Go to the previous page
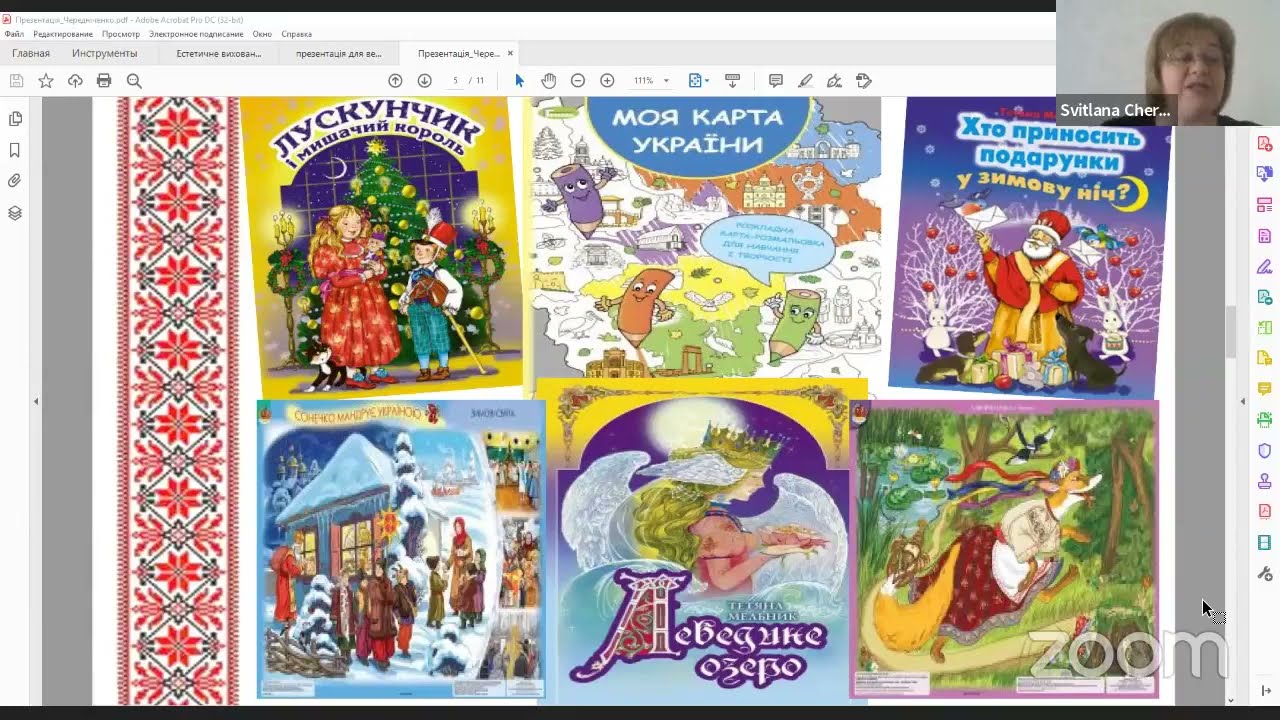 [395, 81]
